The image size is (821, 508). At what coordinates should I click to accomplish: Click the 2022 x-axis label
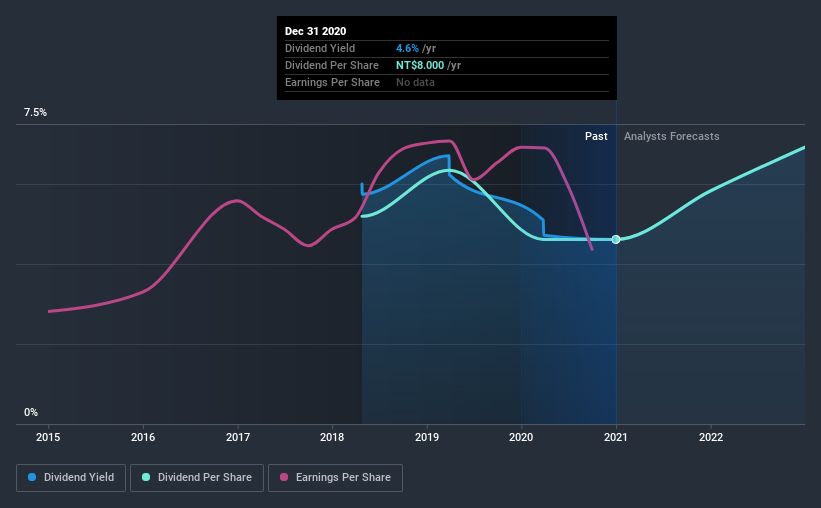(711, 437)
